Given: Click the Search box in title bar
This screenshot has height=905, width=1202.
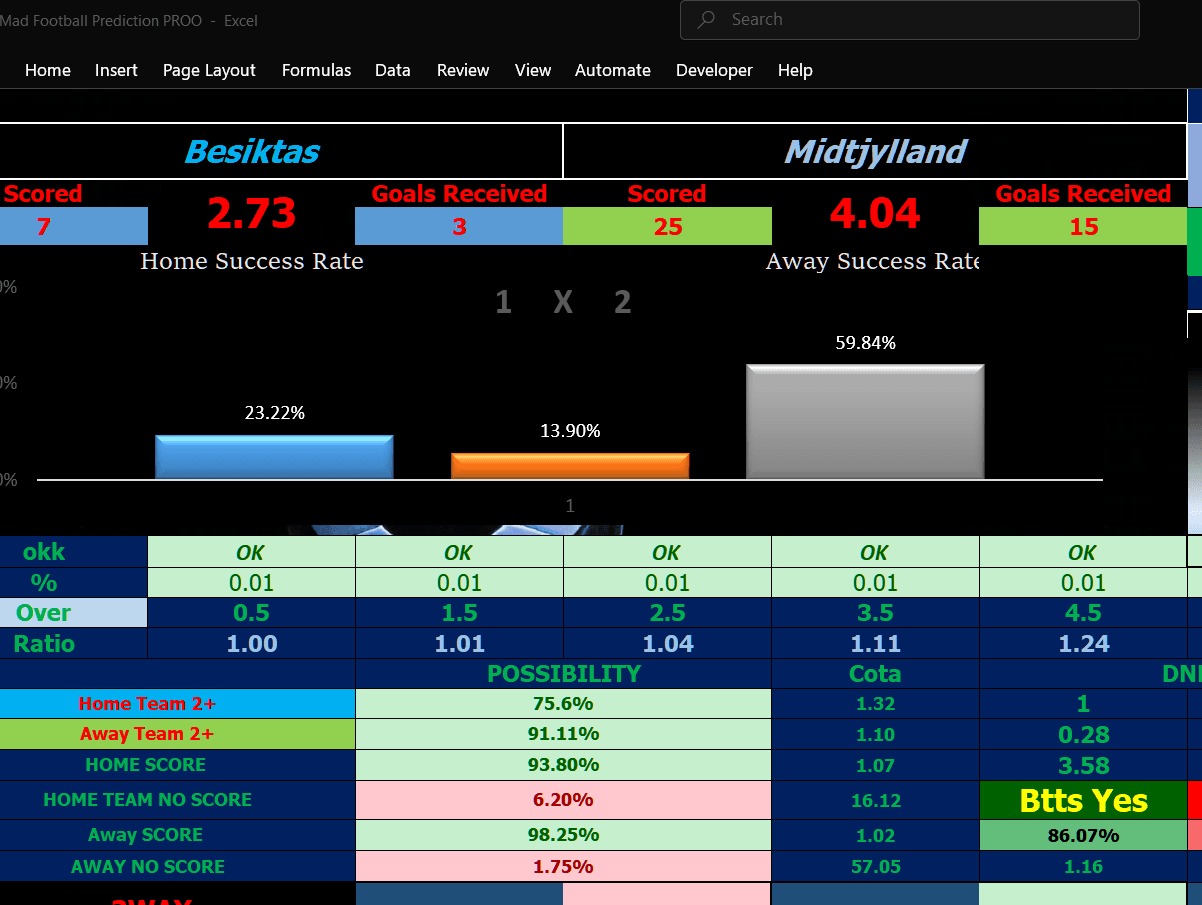Looking at the screenshot, I should [909, 19].
